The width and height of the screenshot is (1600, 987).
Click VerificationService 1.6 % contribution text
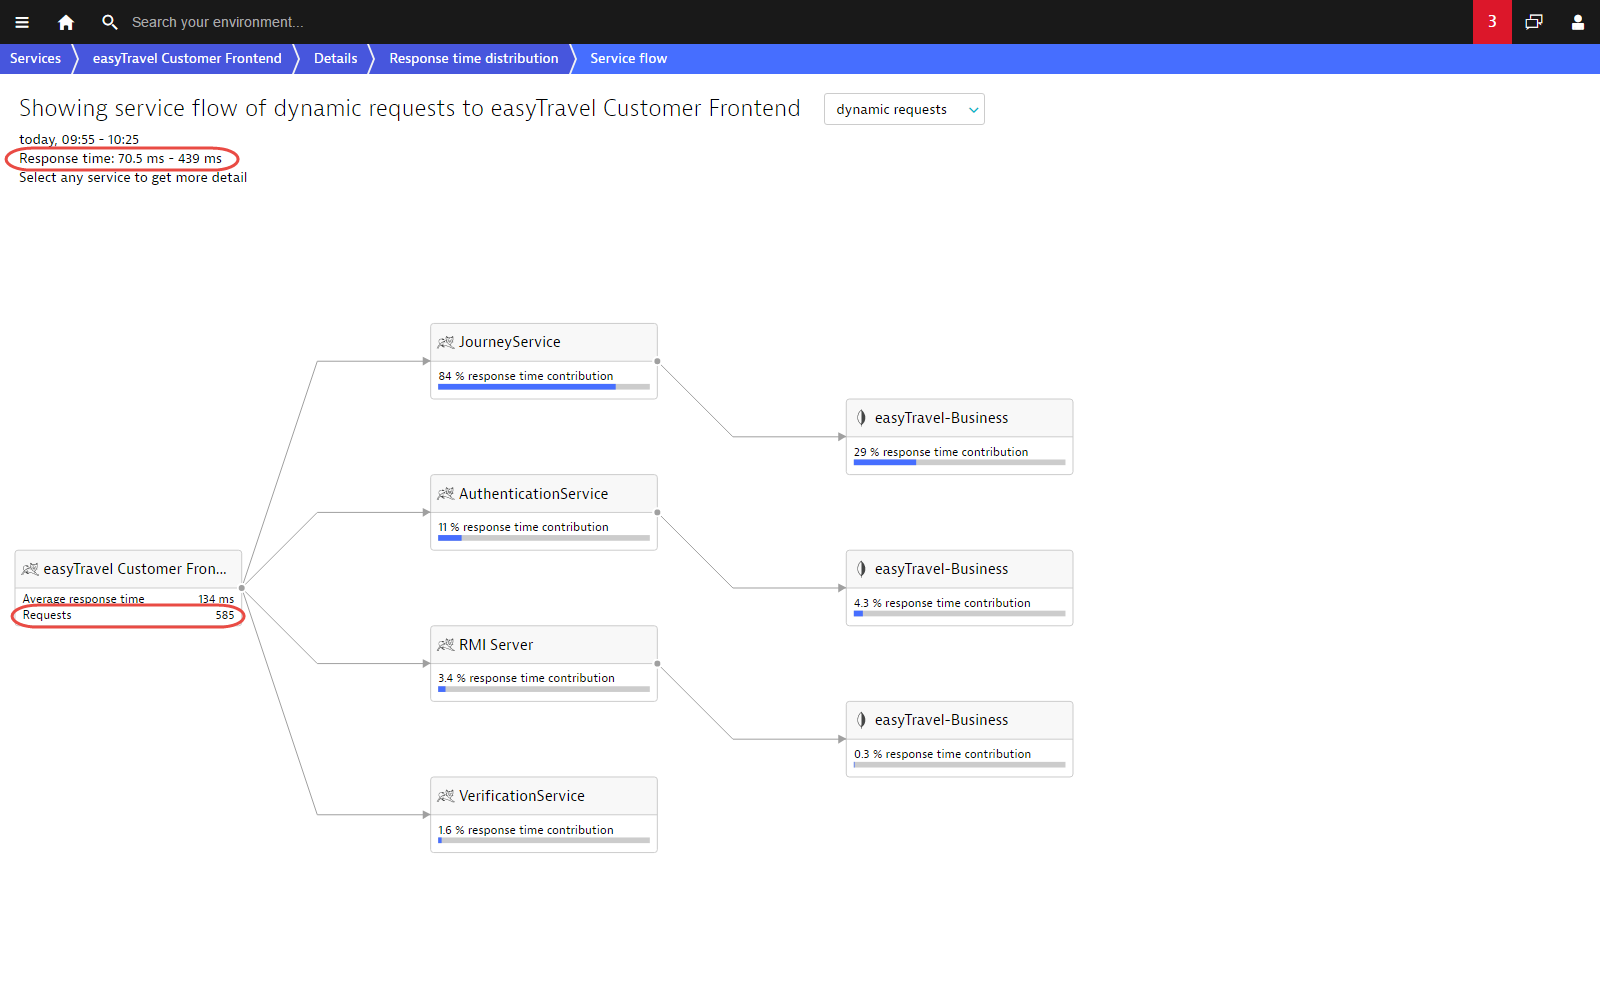click(x=526, y=830)
